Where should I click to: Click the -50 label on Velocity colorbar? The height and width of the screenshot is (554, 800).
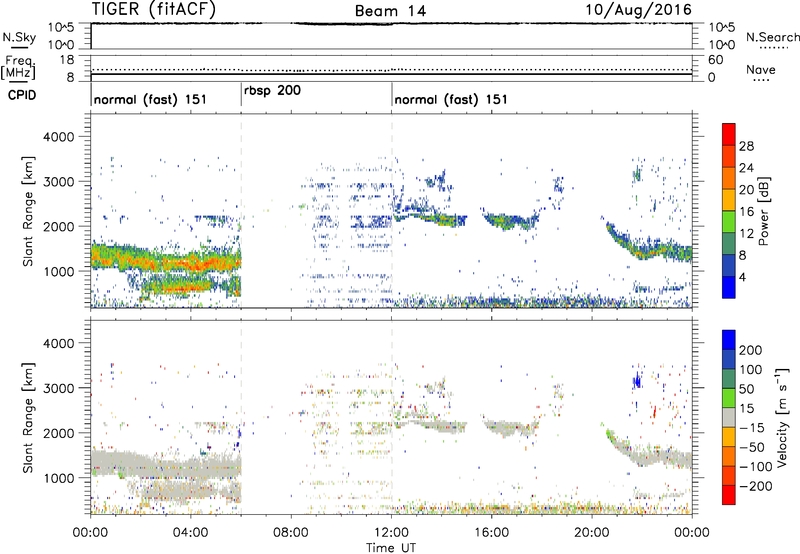[x=753, y=447]
